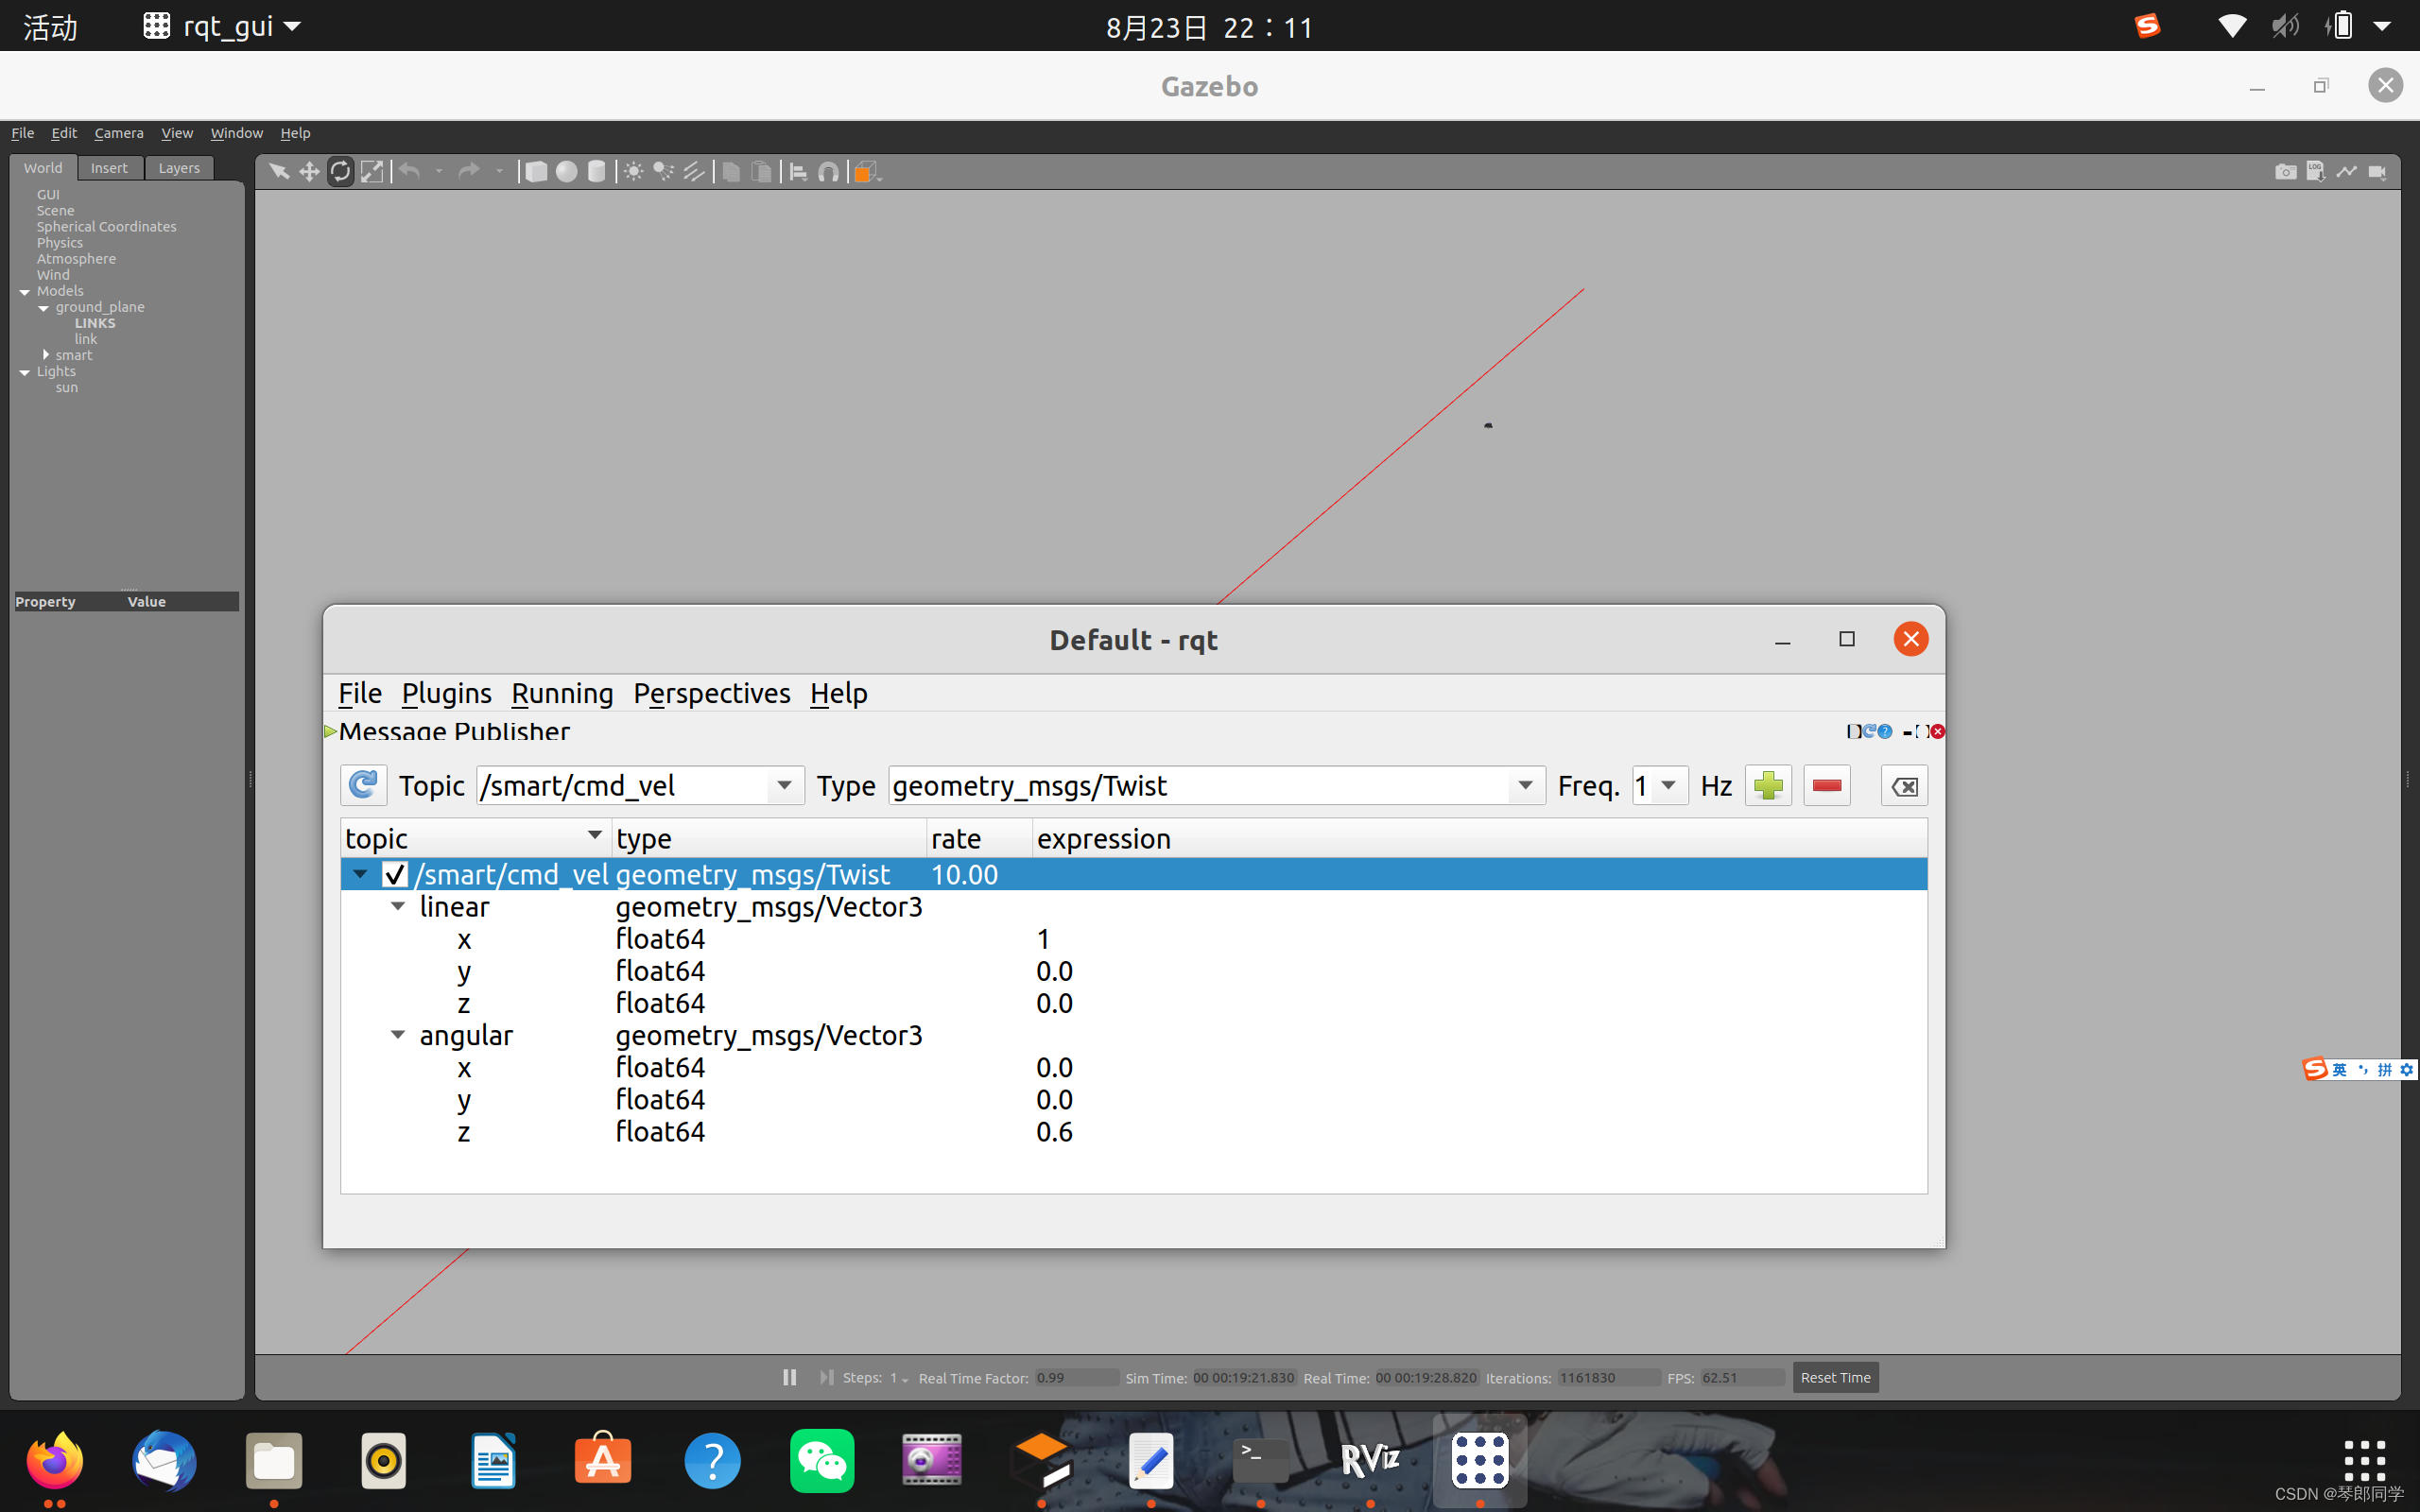Image resolution: width=2420 pixels, height=1512 pixels.
Task: Pause the Gazebo simulation
Action: 789,1378
